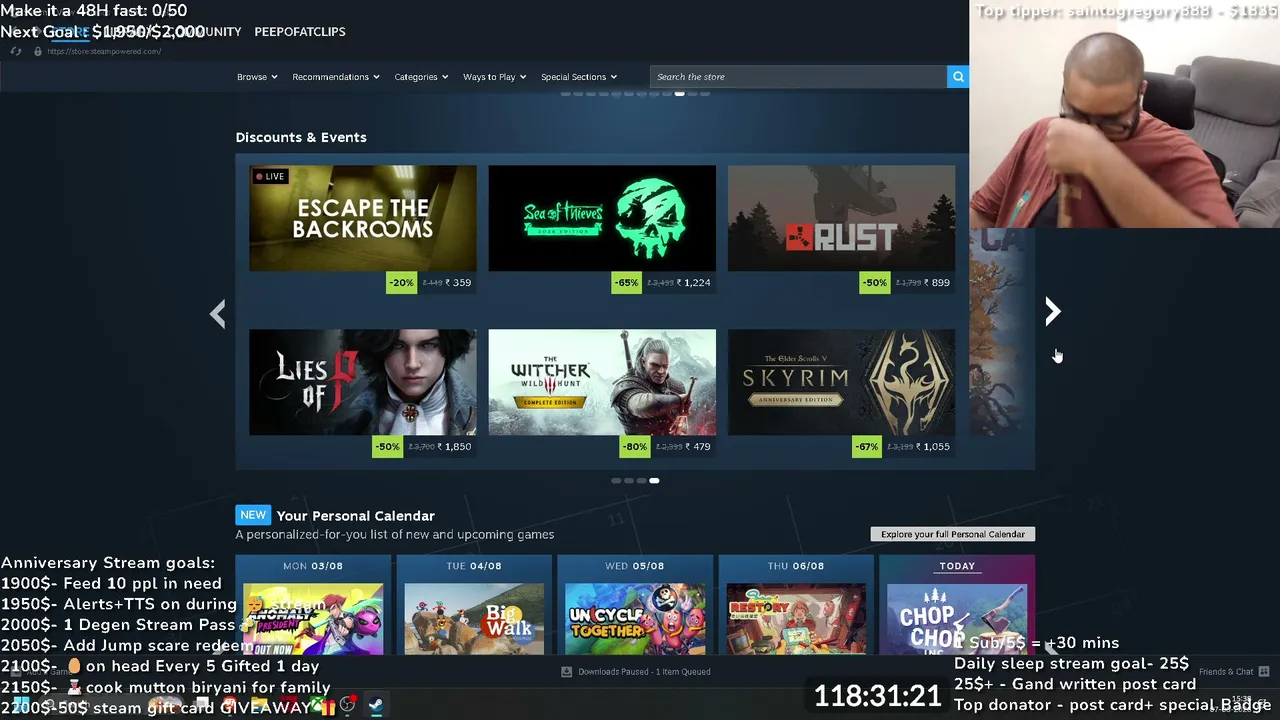This screenshot has height=720, width=1280.
Task: Open the Skyrim Anniversary Edition capsule
Action: coord(841,382)
